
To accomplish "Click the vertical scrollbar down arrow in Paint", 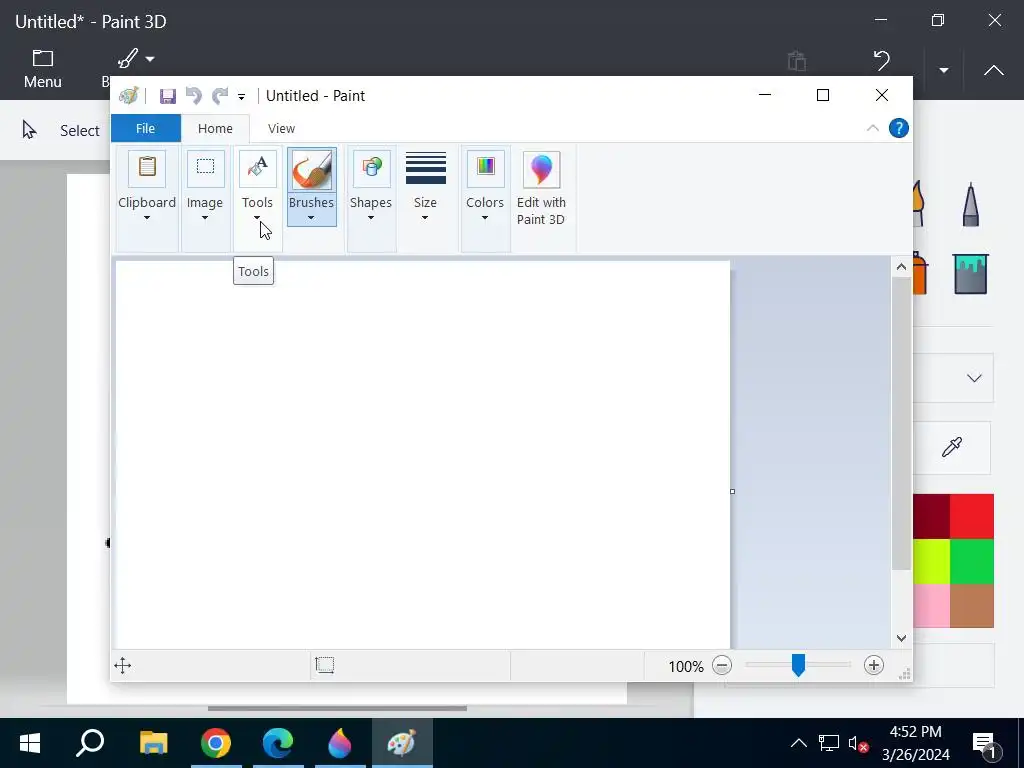I will point(901,638).
